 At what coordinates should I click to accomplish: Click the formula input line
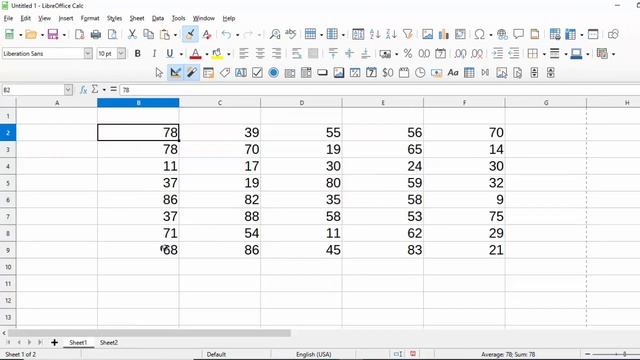[380, 90]
